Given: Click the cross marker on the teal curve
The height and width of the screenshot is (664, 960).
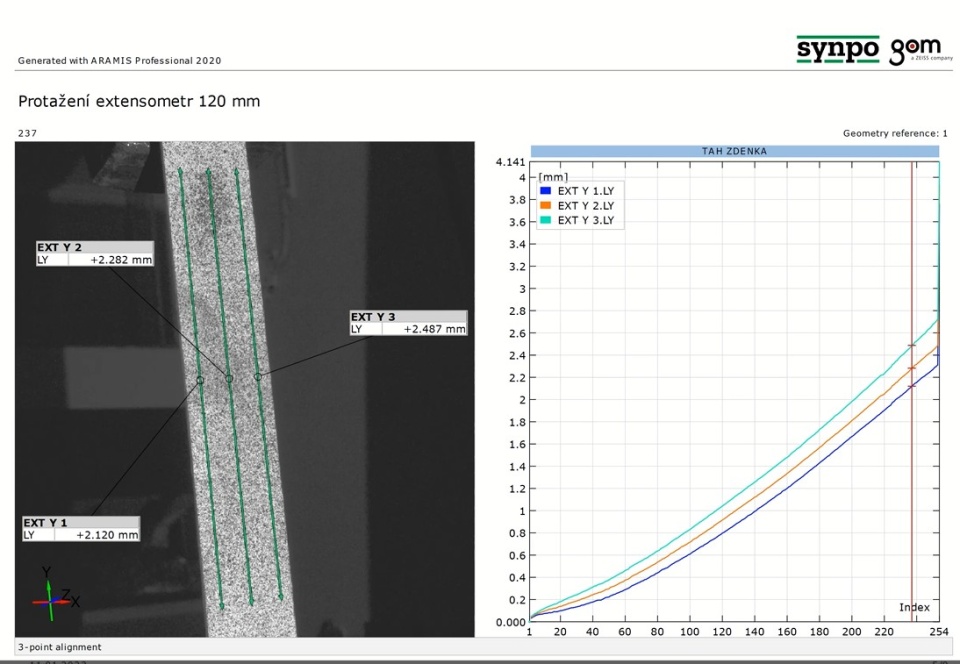Looking at the screenshot, I should [912, 346].
